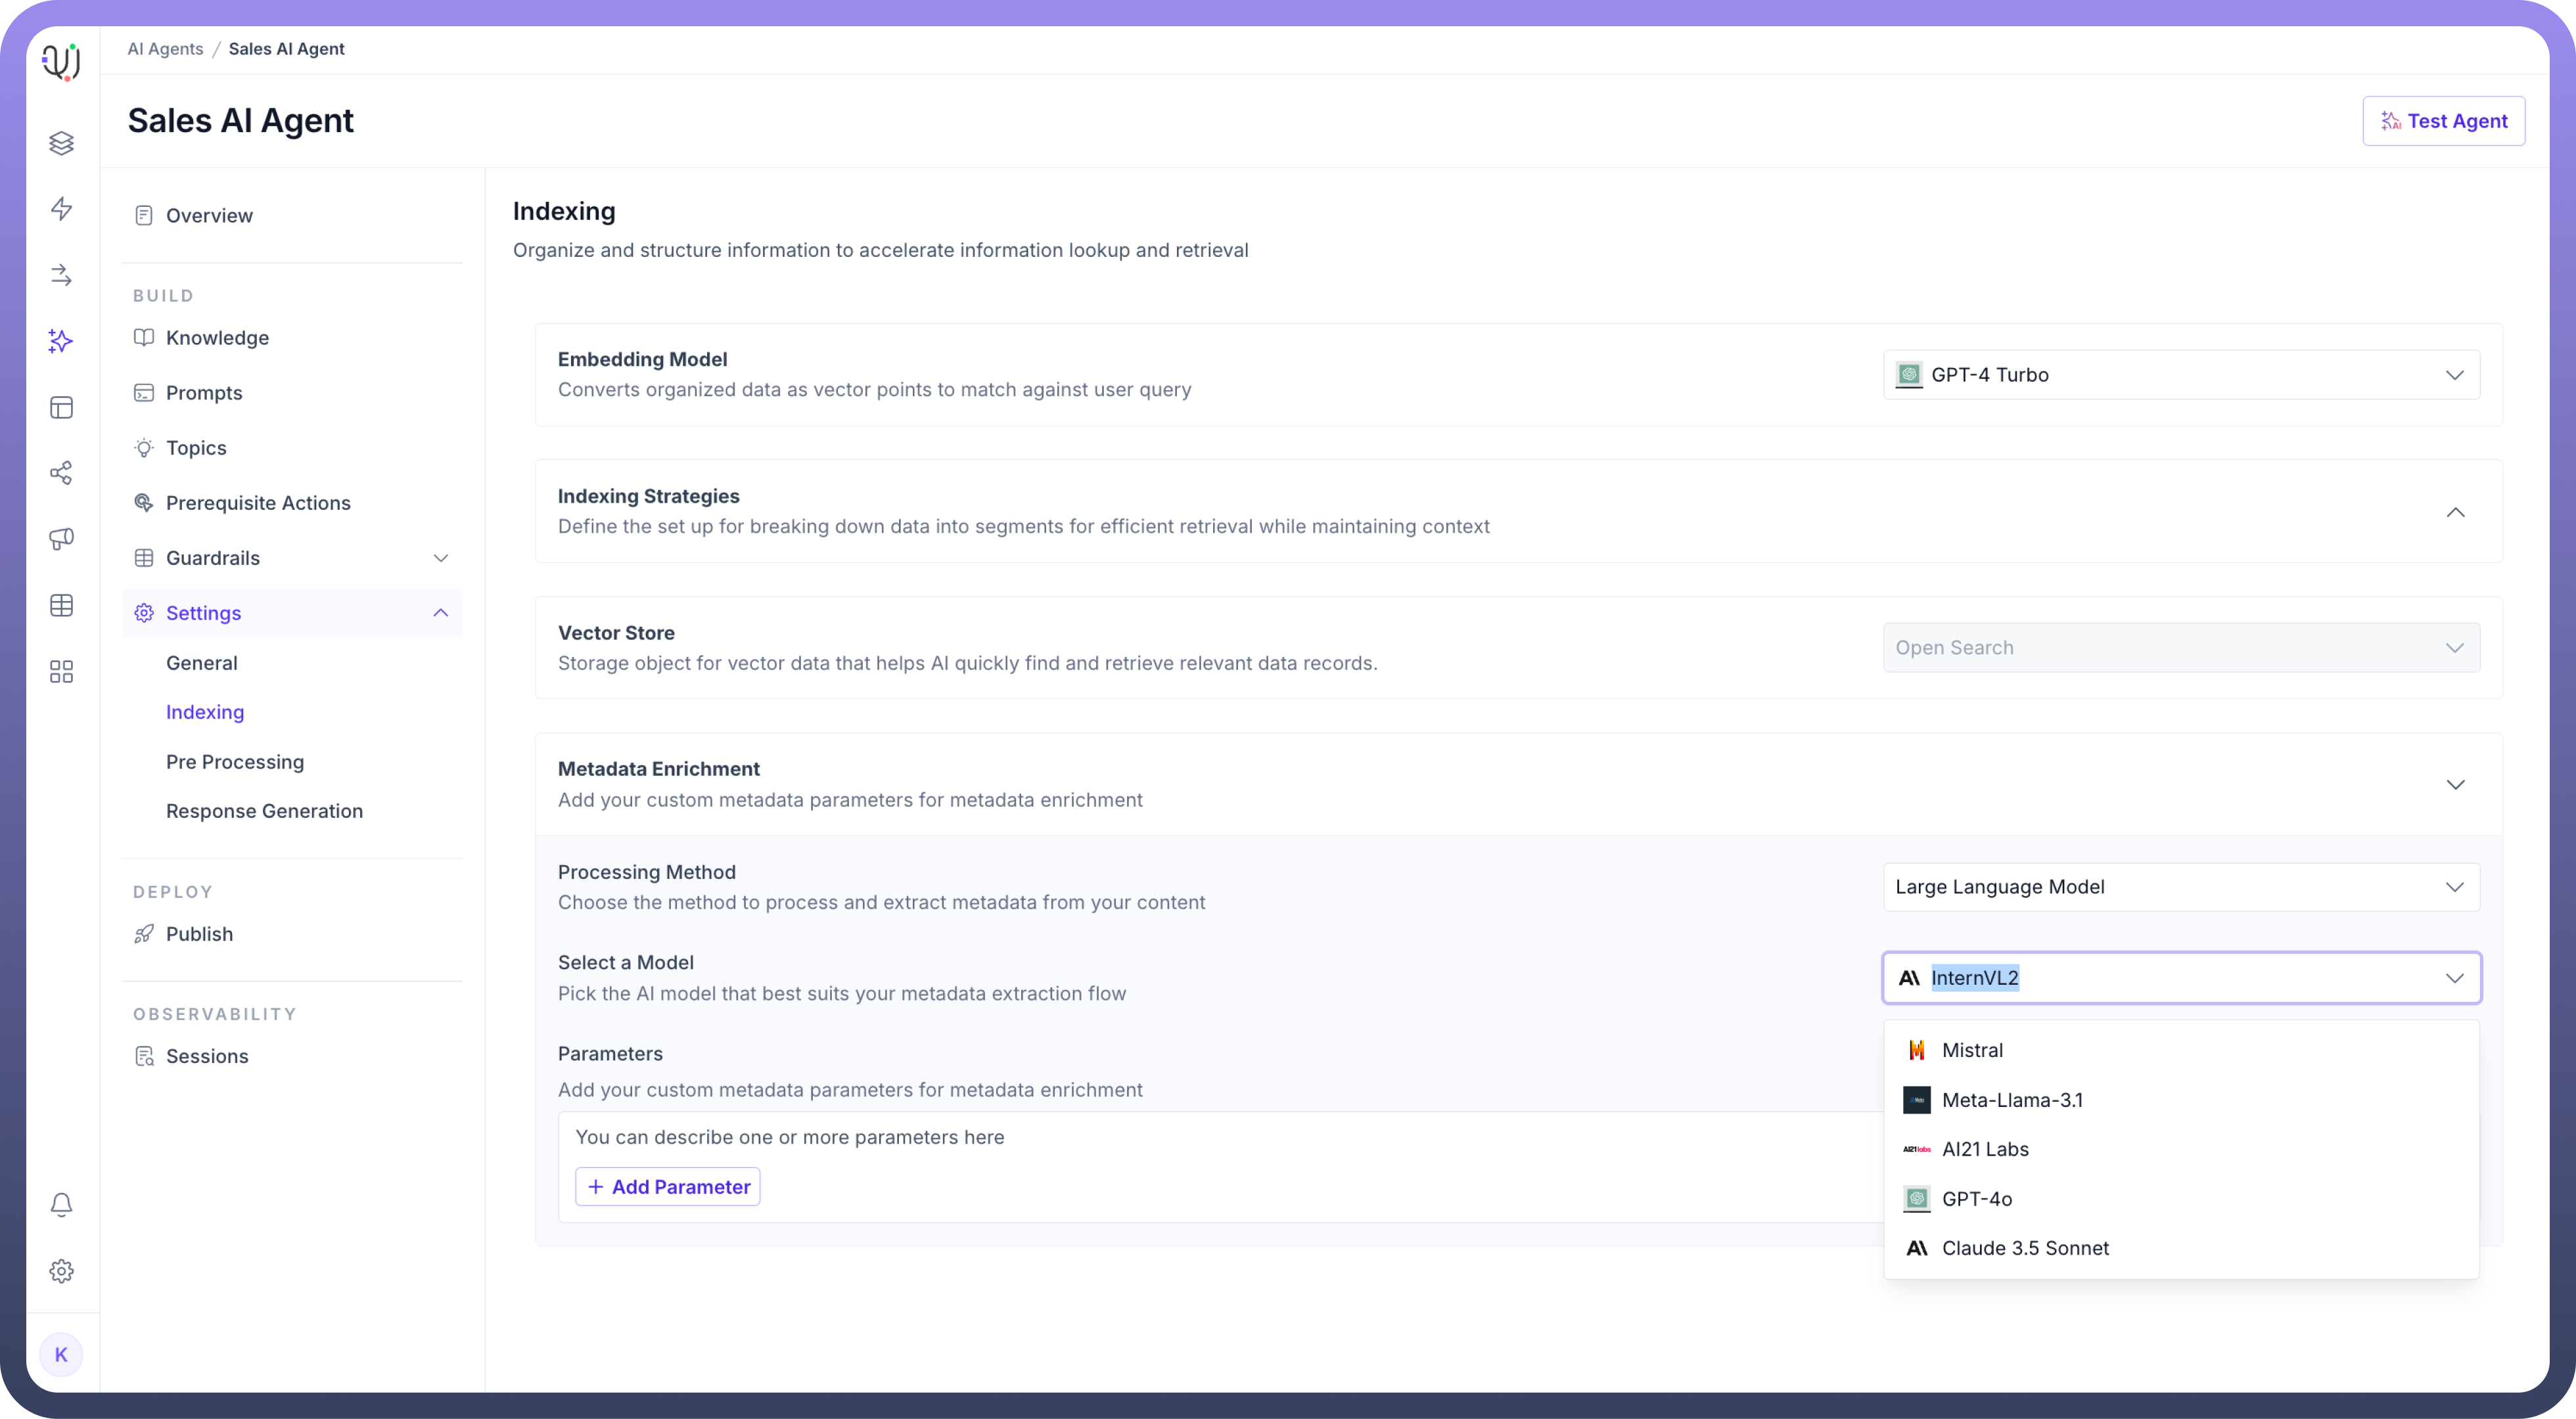This screenshot has height=1419, width=2576.
Task: Go to Pre Processing settings page
Action: tap(235, 762)
